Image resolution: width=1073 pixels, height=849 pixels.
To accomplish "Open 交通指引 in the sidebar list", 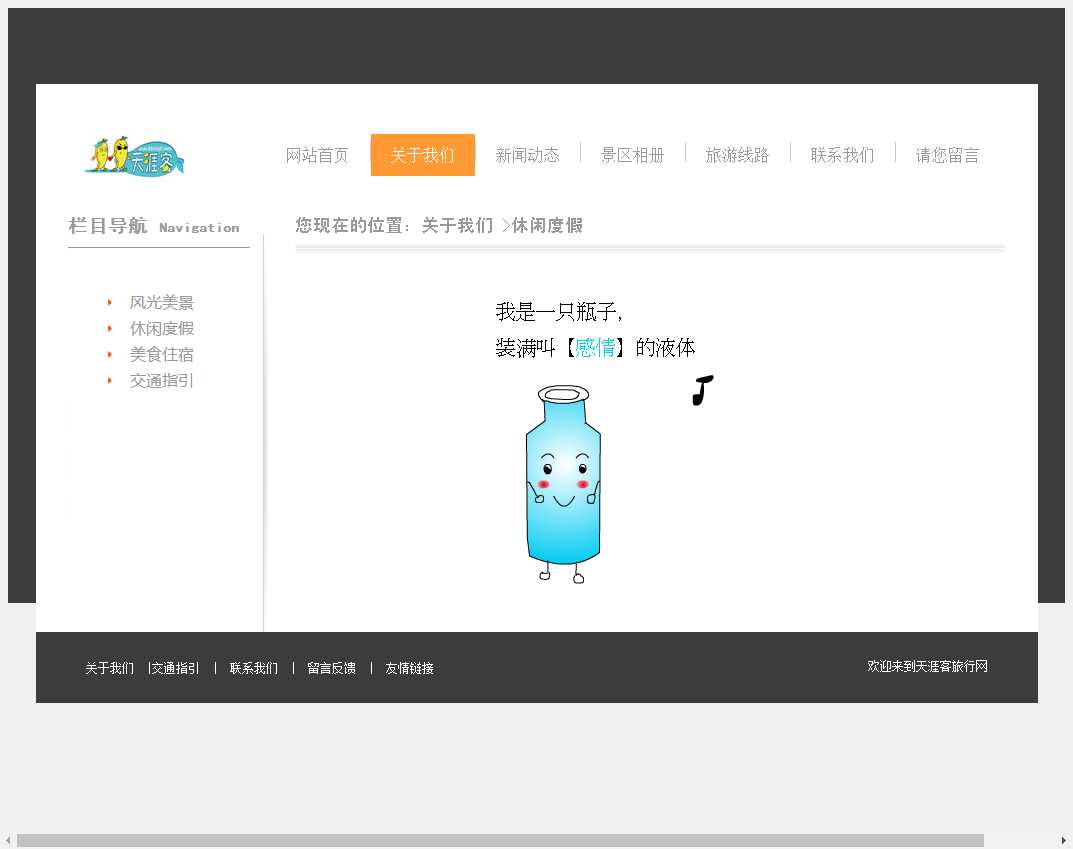I will (x=161, y=381).
